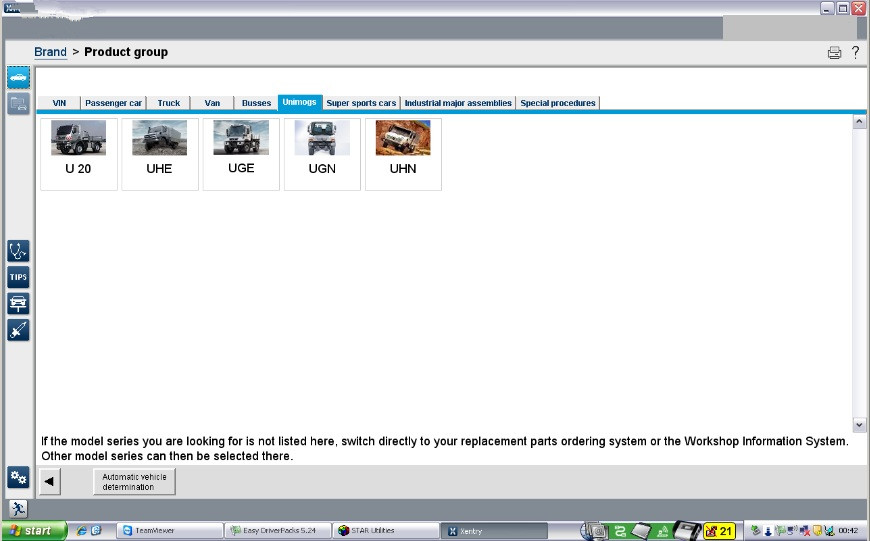Open Easy DriverPacks 5.24 taskbar item
This screenshot has height=541, width=870.
277,531
